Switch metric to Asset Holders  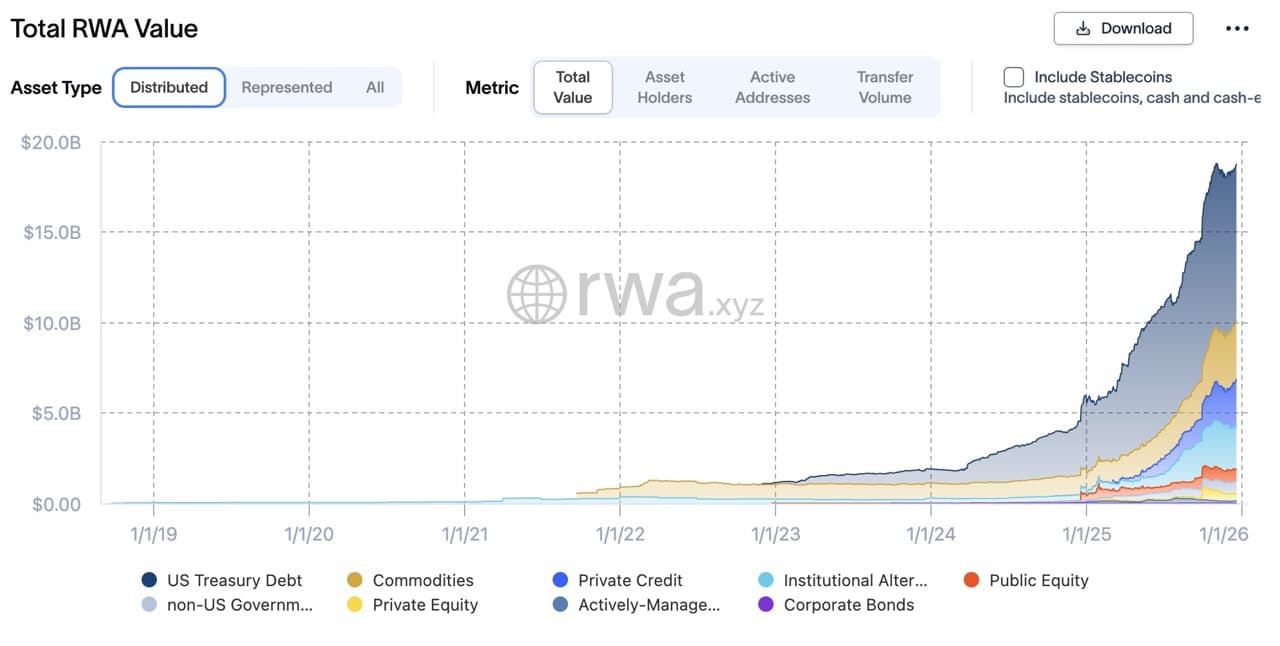point(664,87)
